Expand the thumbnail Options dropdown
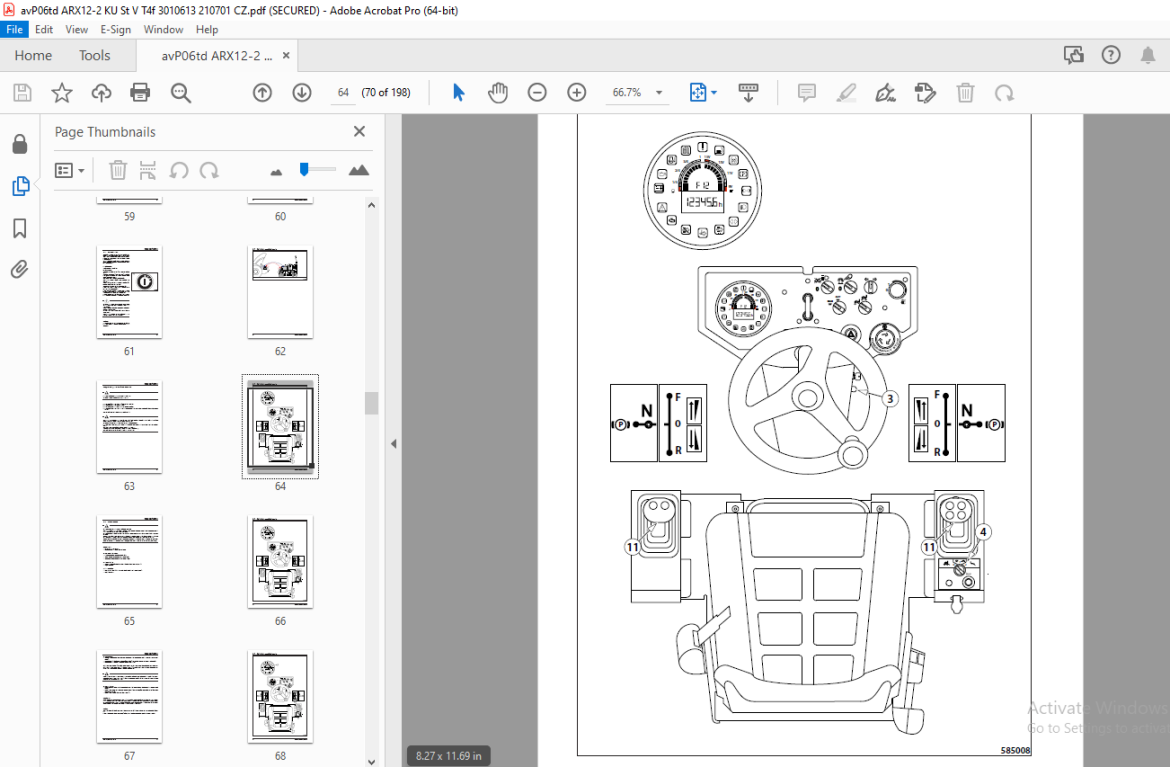 (69, 171)
